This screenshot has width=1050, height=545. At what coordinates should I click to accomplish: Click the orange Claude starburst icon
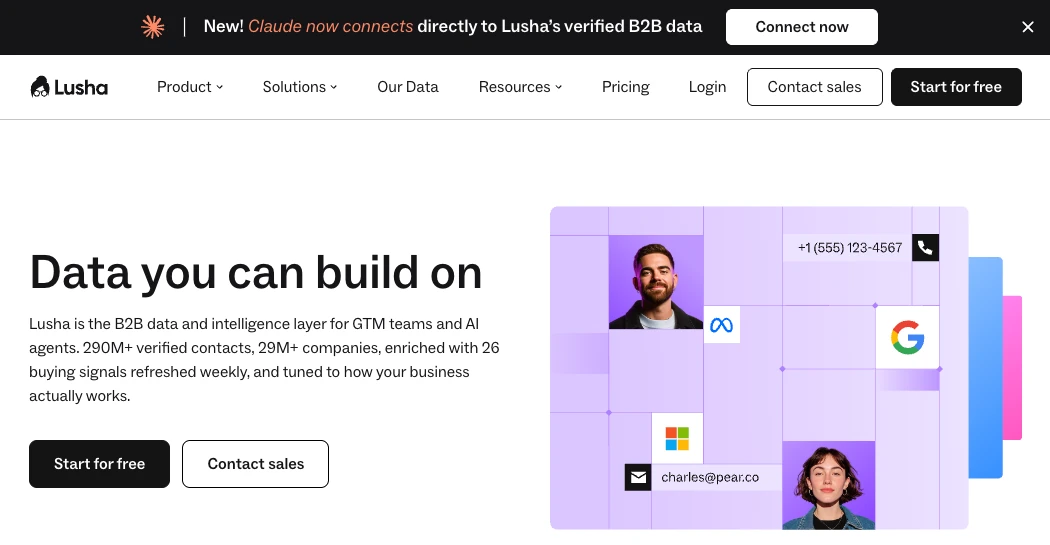(153, 27)
